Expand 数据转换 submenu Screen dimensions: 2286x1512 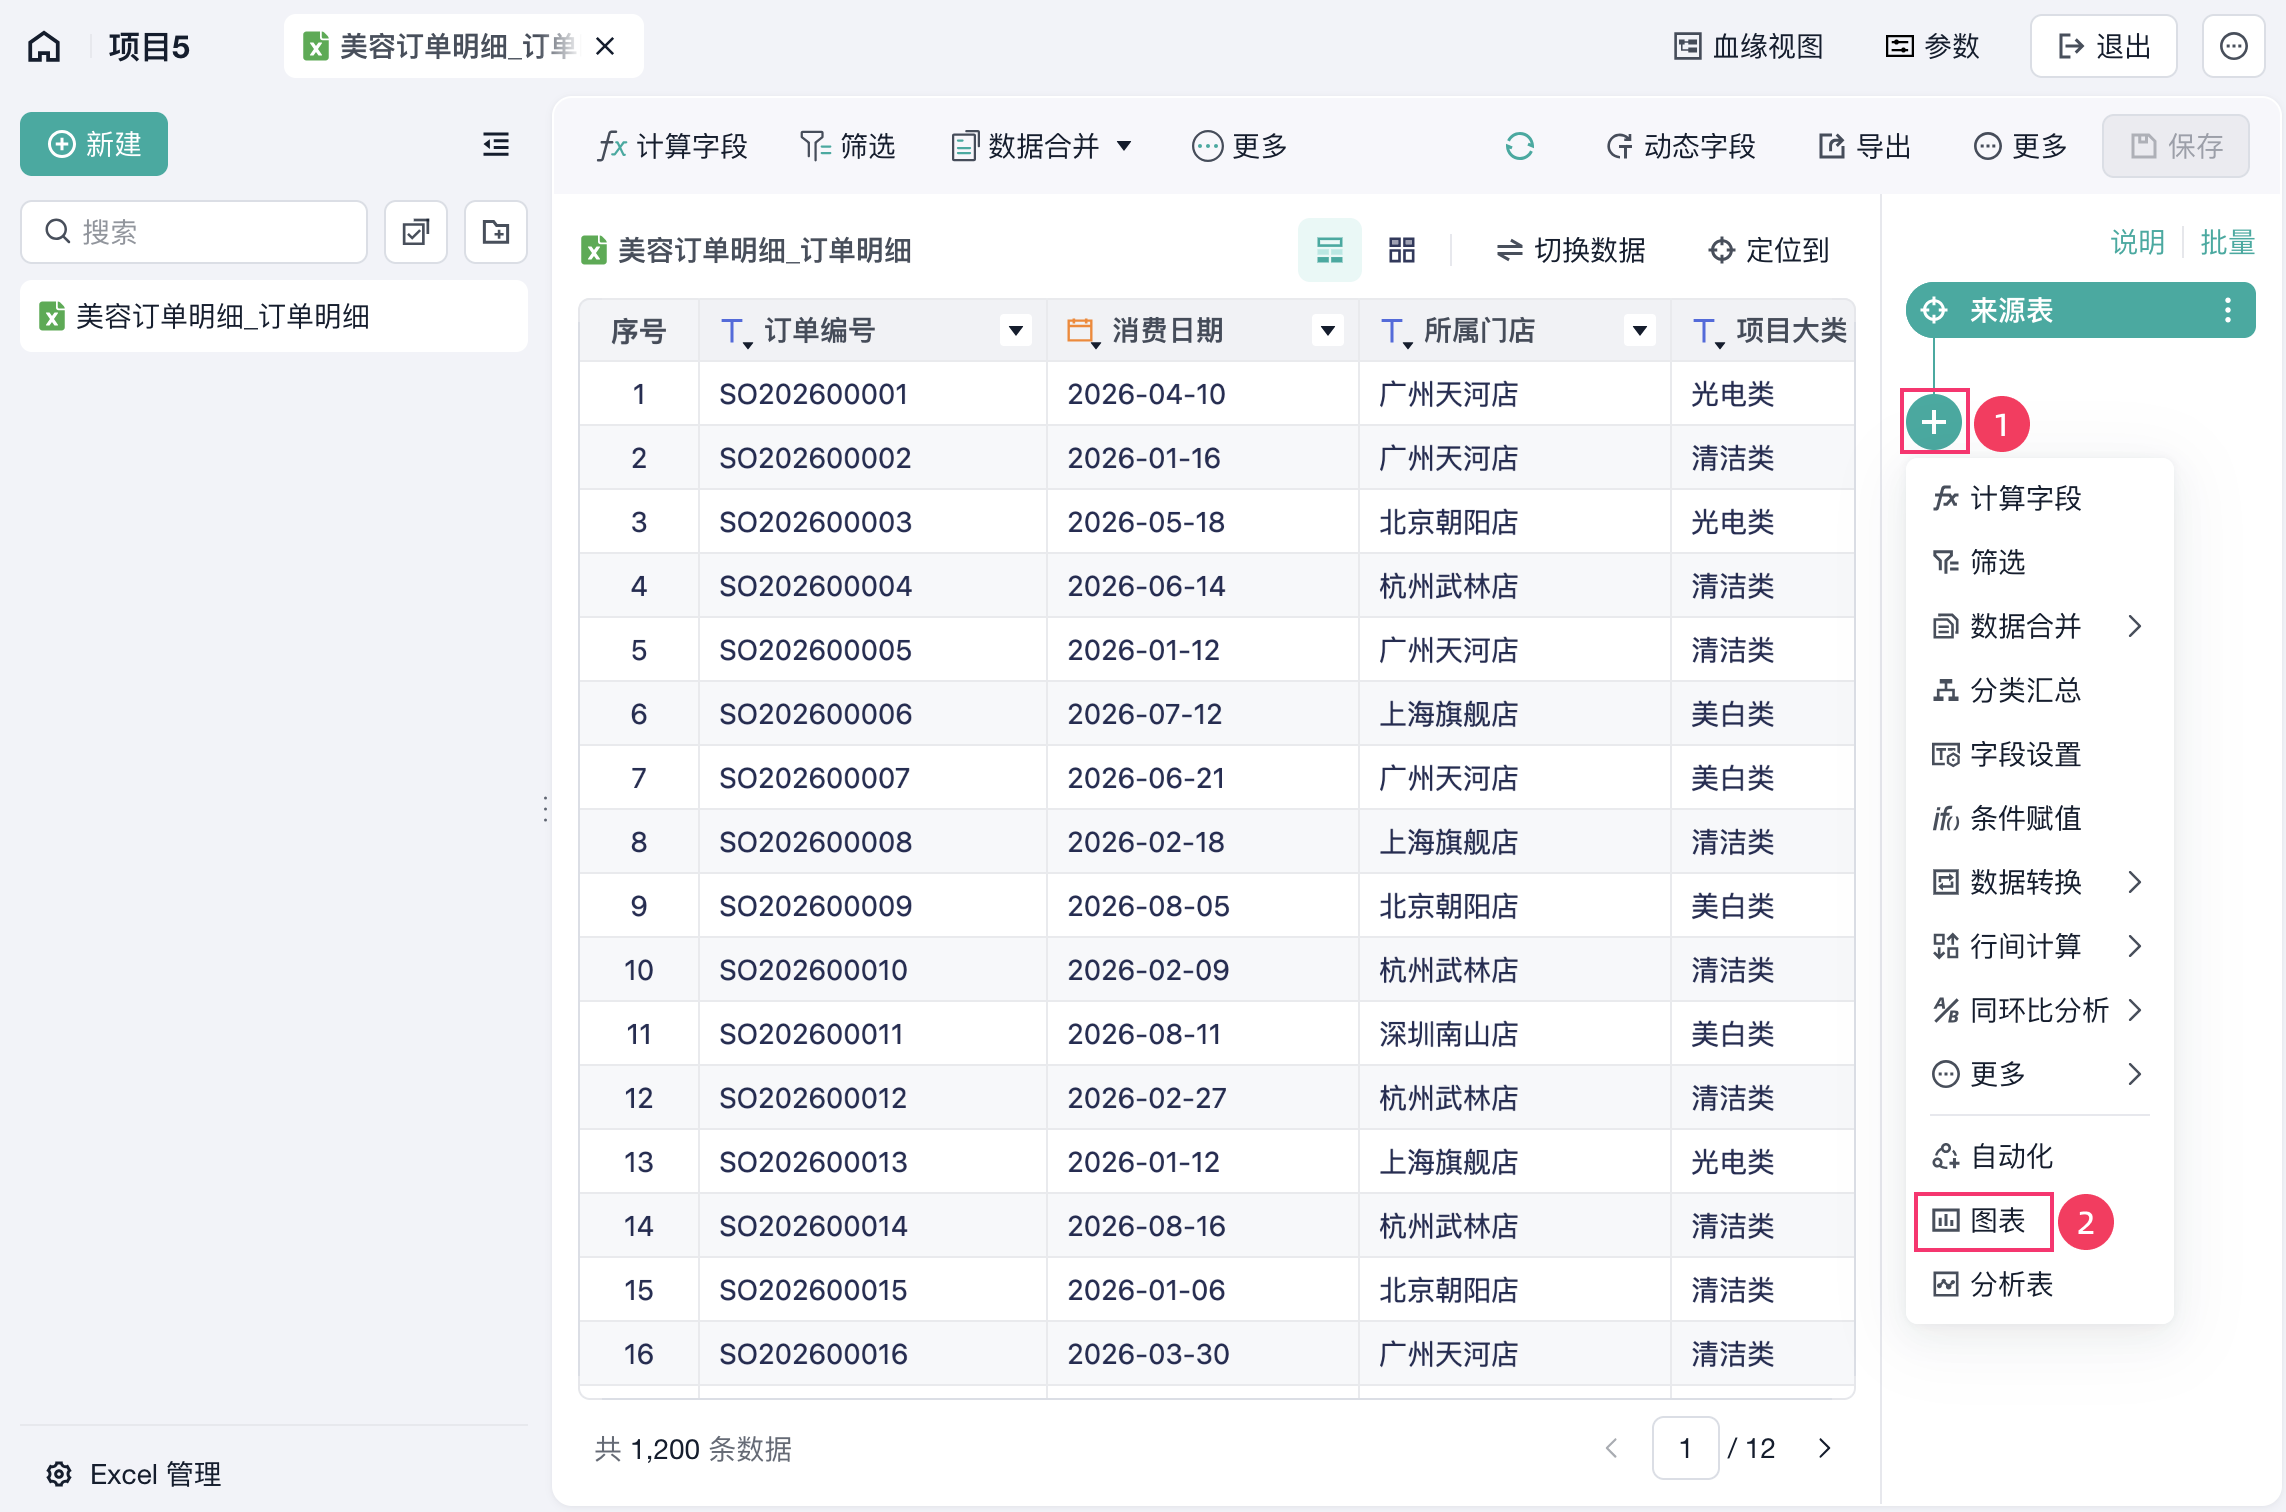point(2040,882)
